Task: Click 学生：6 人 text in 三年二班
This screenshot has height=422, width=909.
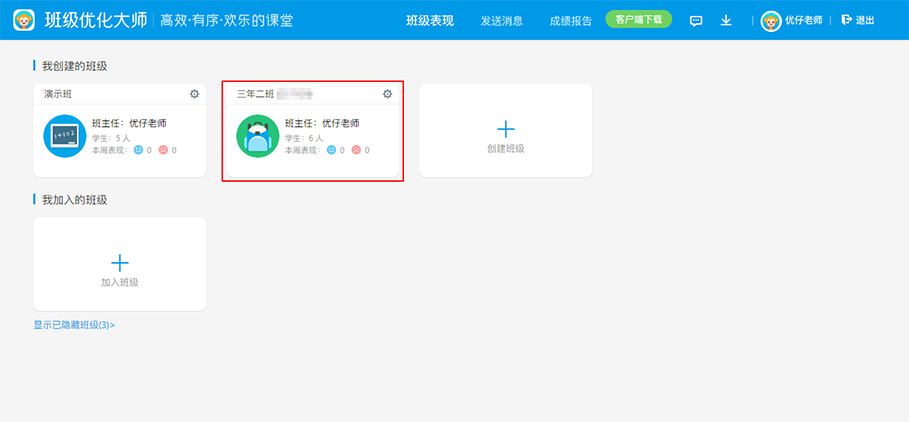Action: click(304, 138)
